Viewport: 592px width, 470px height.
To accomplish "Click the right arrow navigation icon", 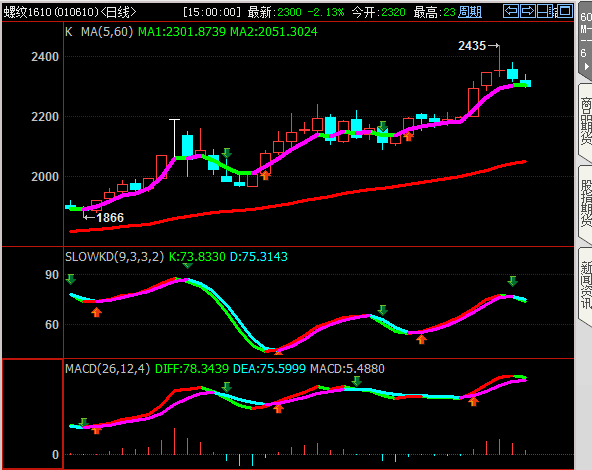I will point(527,11).
